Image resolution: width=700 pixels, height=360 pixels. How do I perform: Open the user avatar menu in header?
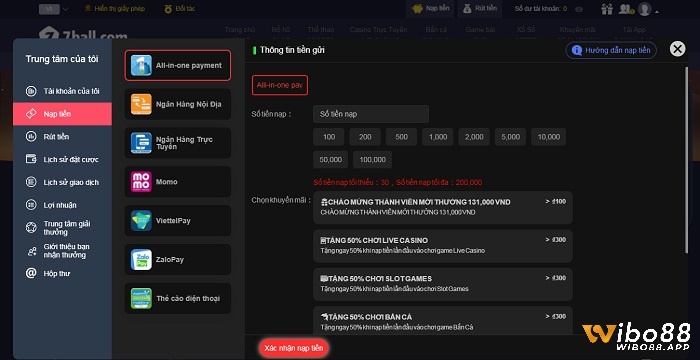coord(644,8)
